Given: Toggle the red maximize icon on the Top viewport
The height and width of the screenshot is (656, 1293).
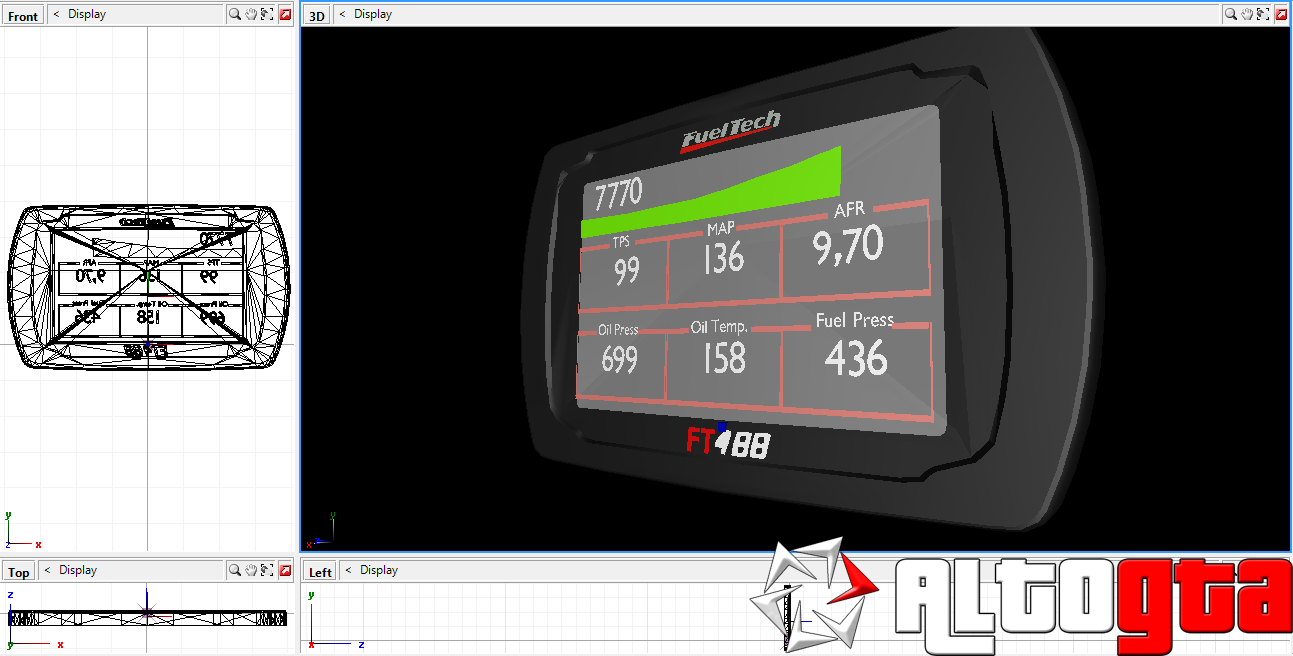Looking at the screenshot, I should pyautogui.click(x=285, y=570).
